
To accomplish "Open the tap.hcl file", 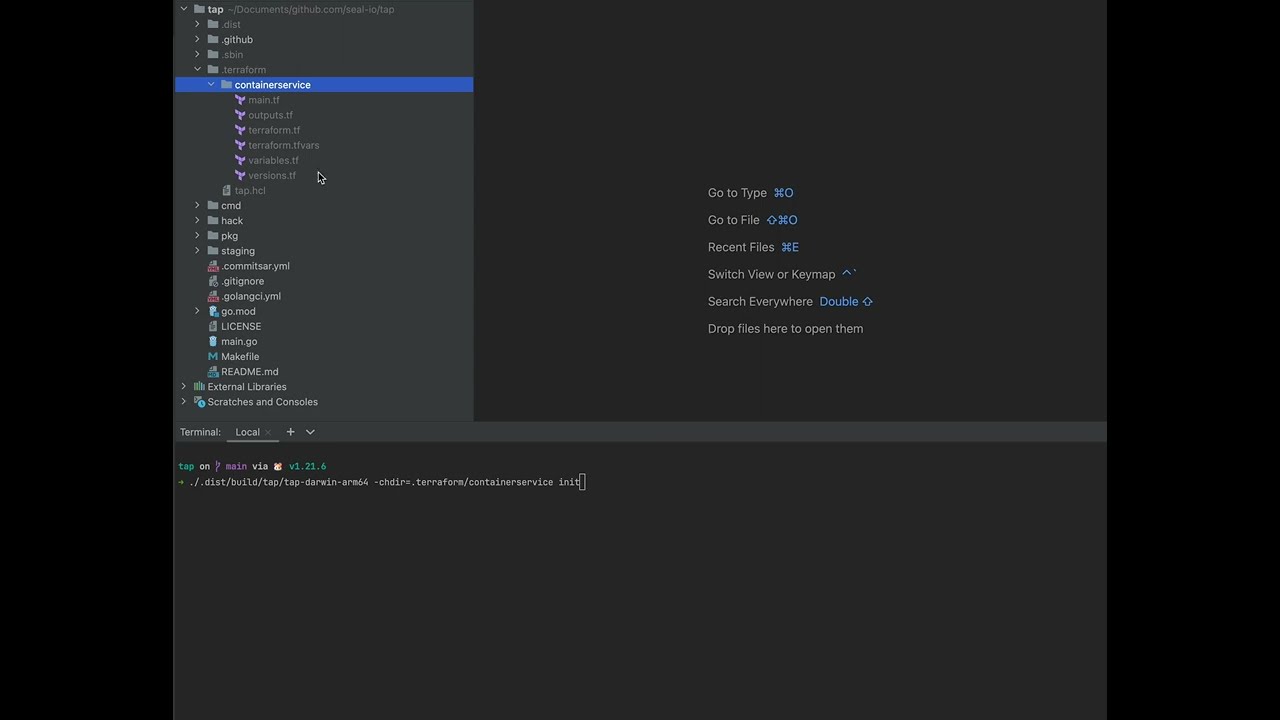I will [x=250, y=190].
